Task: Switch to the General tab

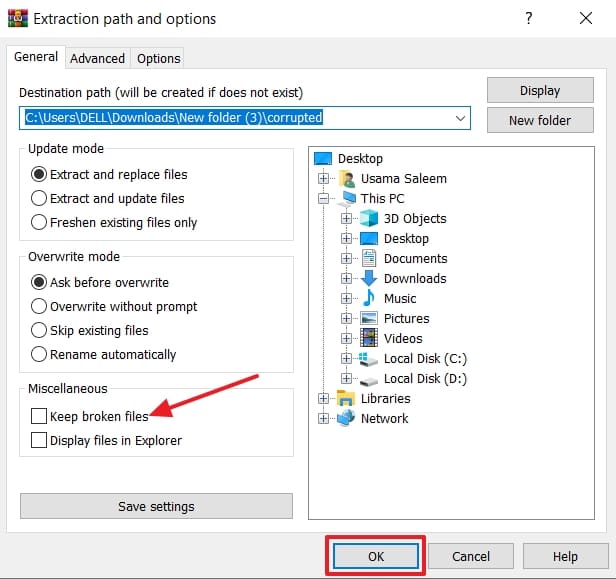Action: coord(36,57)
